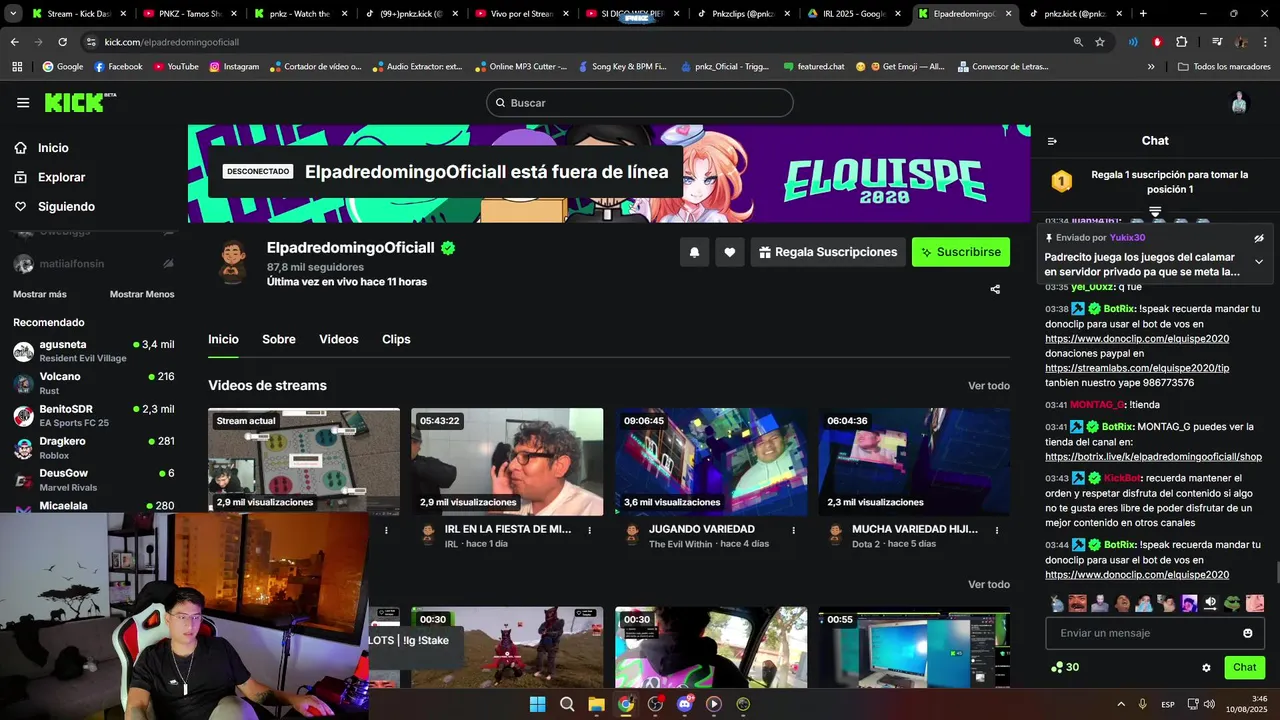1280x720 pixels.
Task: Open chat settings gear icon
Action: [1206, 668]
